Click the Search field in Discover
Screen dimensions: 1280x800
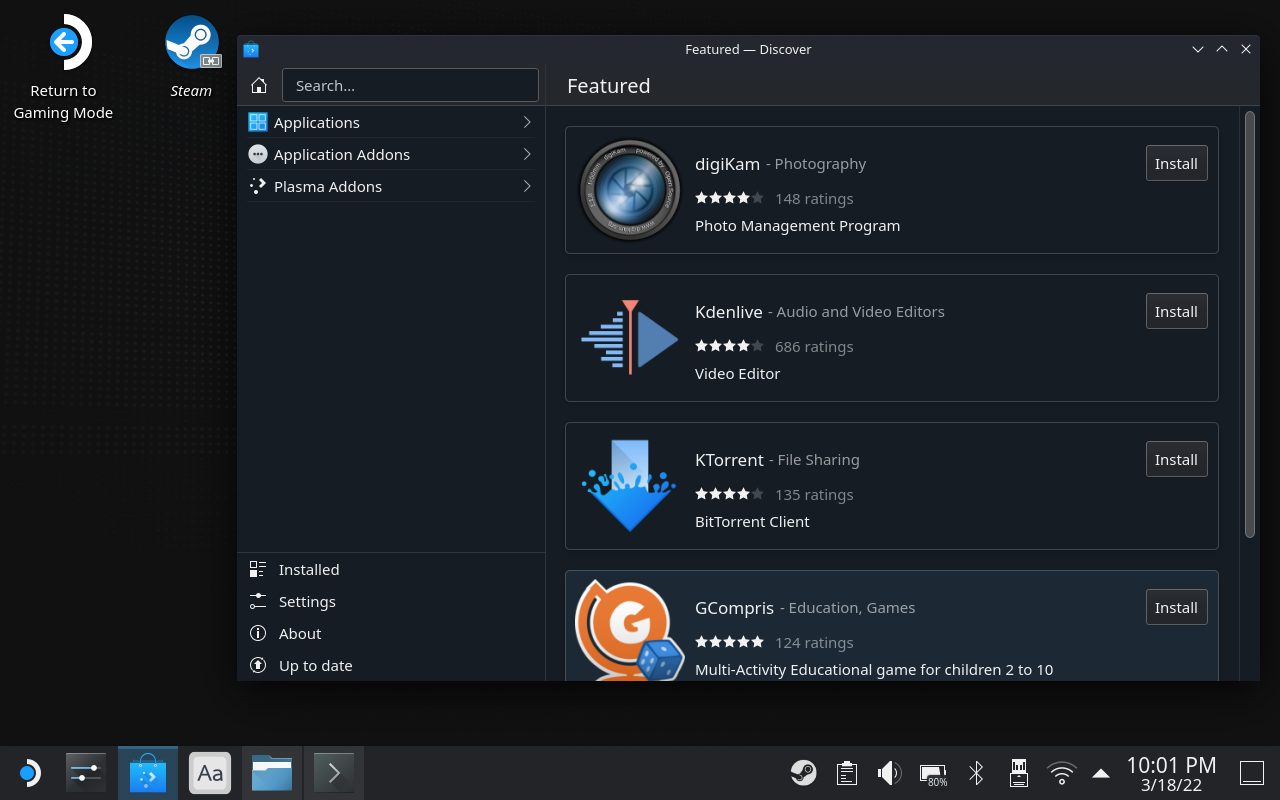click(410, 85)
